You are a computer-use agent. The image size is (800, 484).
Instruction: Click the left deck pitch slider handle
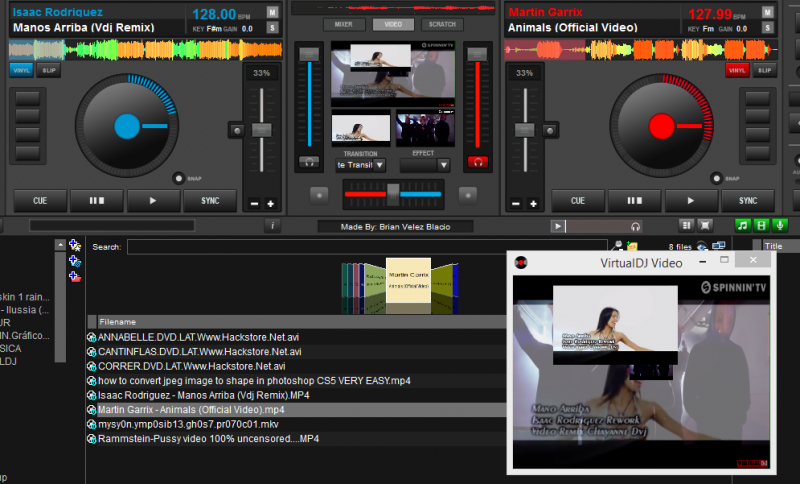point(262,130)
